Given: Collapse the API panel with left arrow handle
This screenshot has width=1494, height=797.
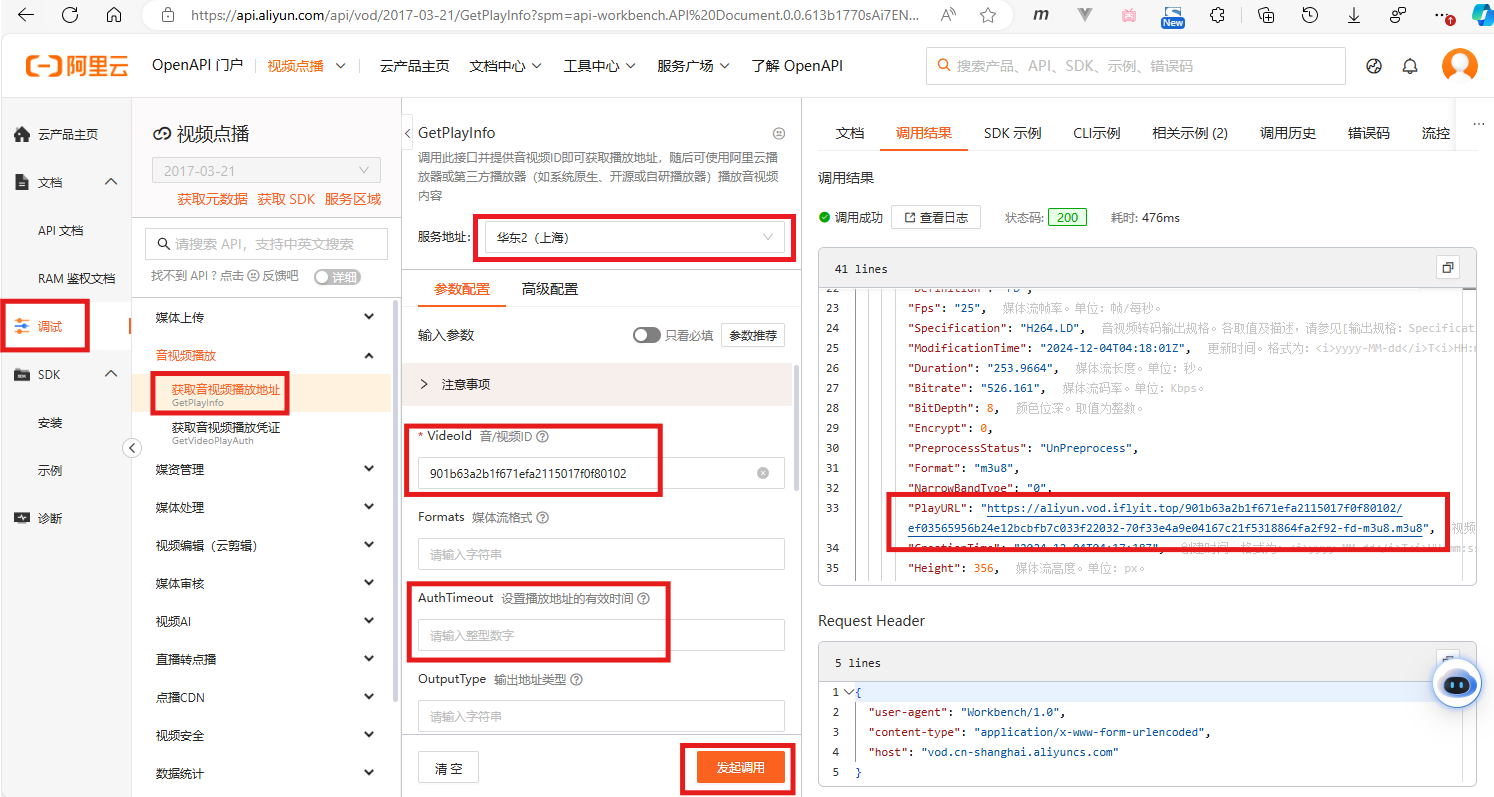Looking at the screenshot, I should 407,133.
